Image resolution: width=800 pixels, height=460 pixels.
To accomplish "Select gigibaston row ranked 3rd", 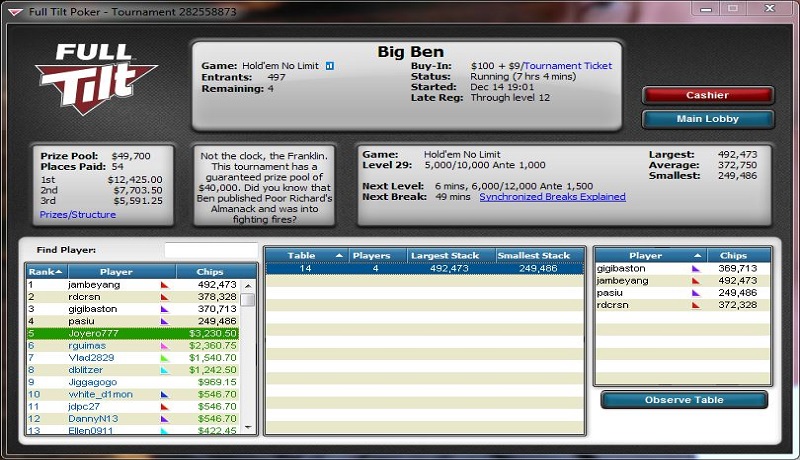I will [x=133, y=309].
